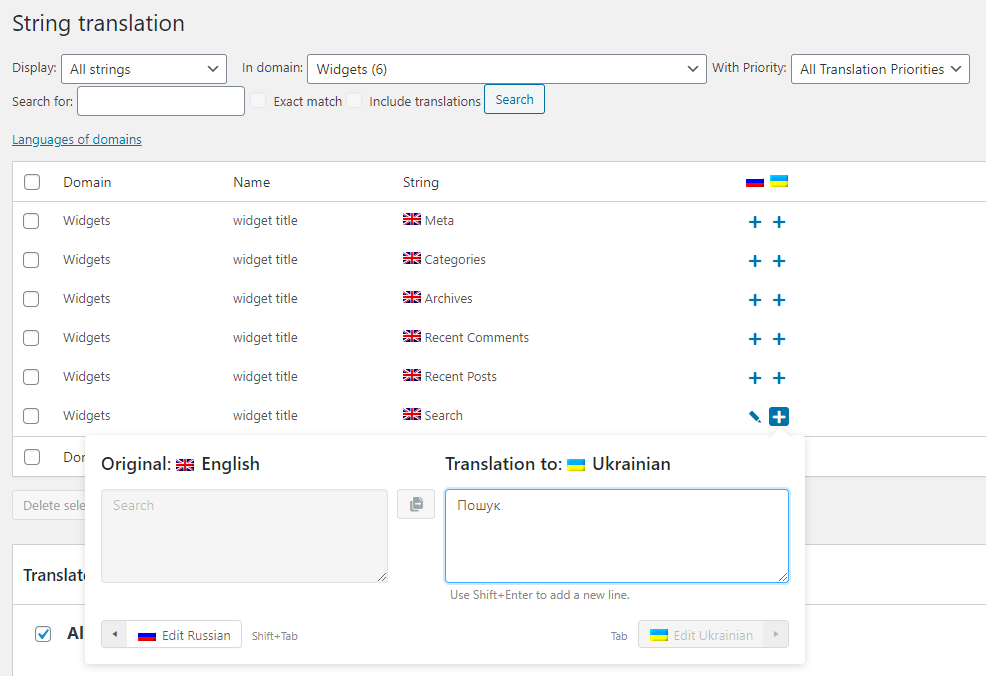Enable the Exact match checkbox

[258, 101]
